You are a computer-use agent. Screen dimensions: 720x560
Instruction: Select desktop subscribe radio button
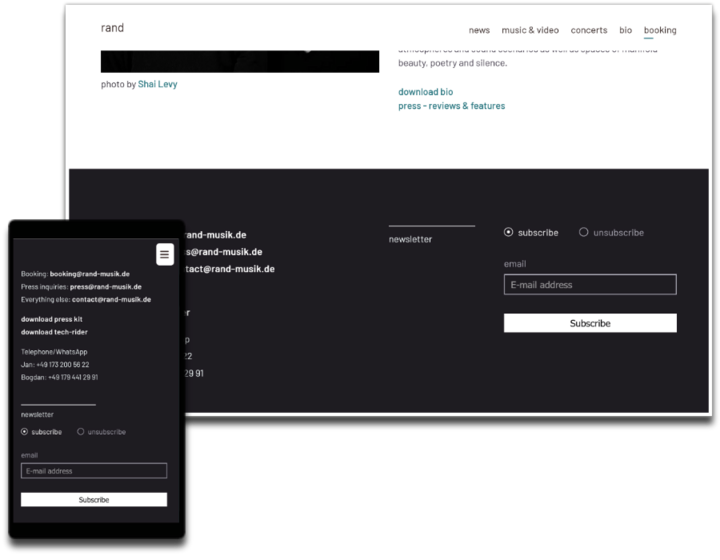click(x=508, y=232)
